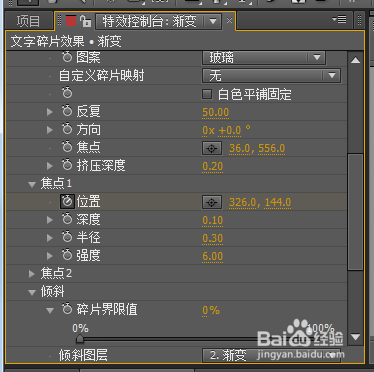The width and height of the screenshot is (374, 372).
Task: Collapse the 倾斜 group
Action: coord(32,292)
